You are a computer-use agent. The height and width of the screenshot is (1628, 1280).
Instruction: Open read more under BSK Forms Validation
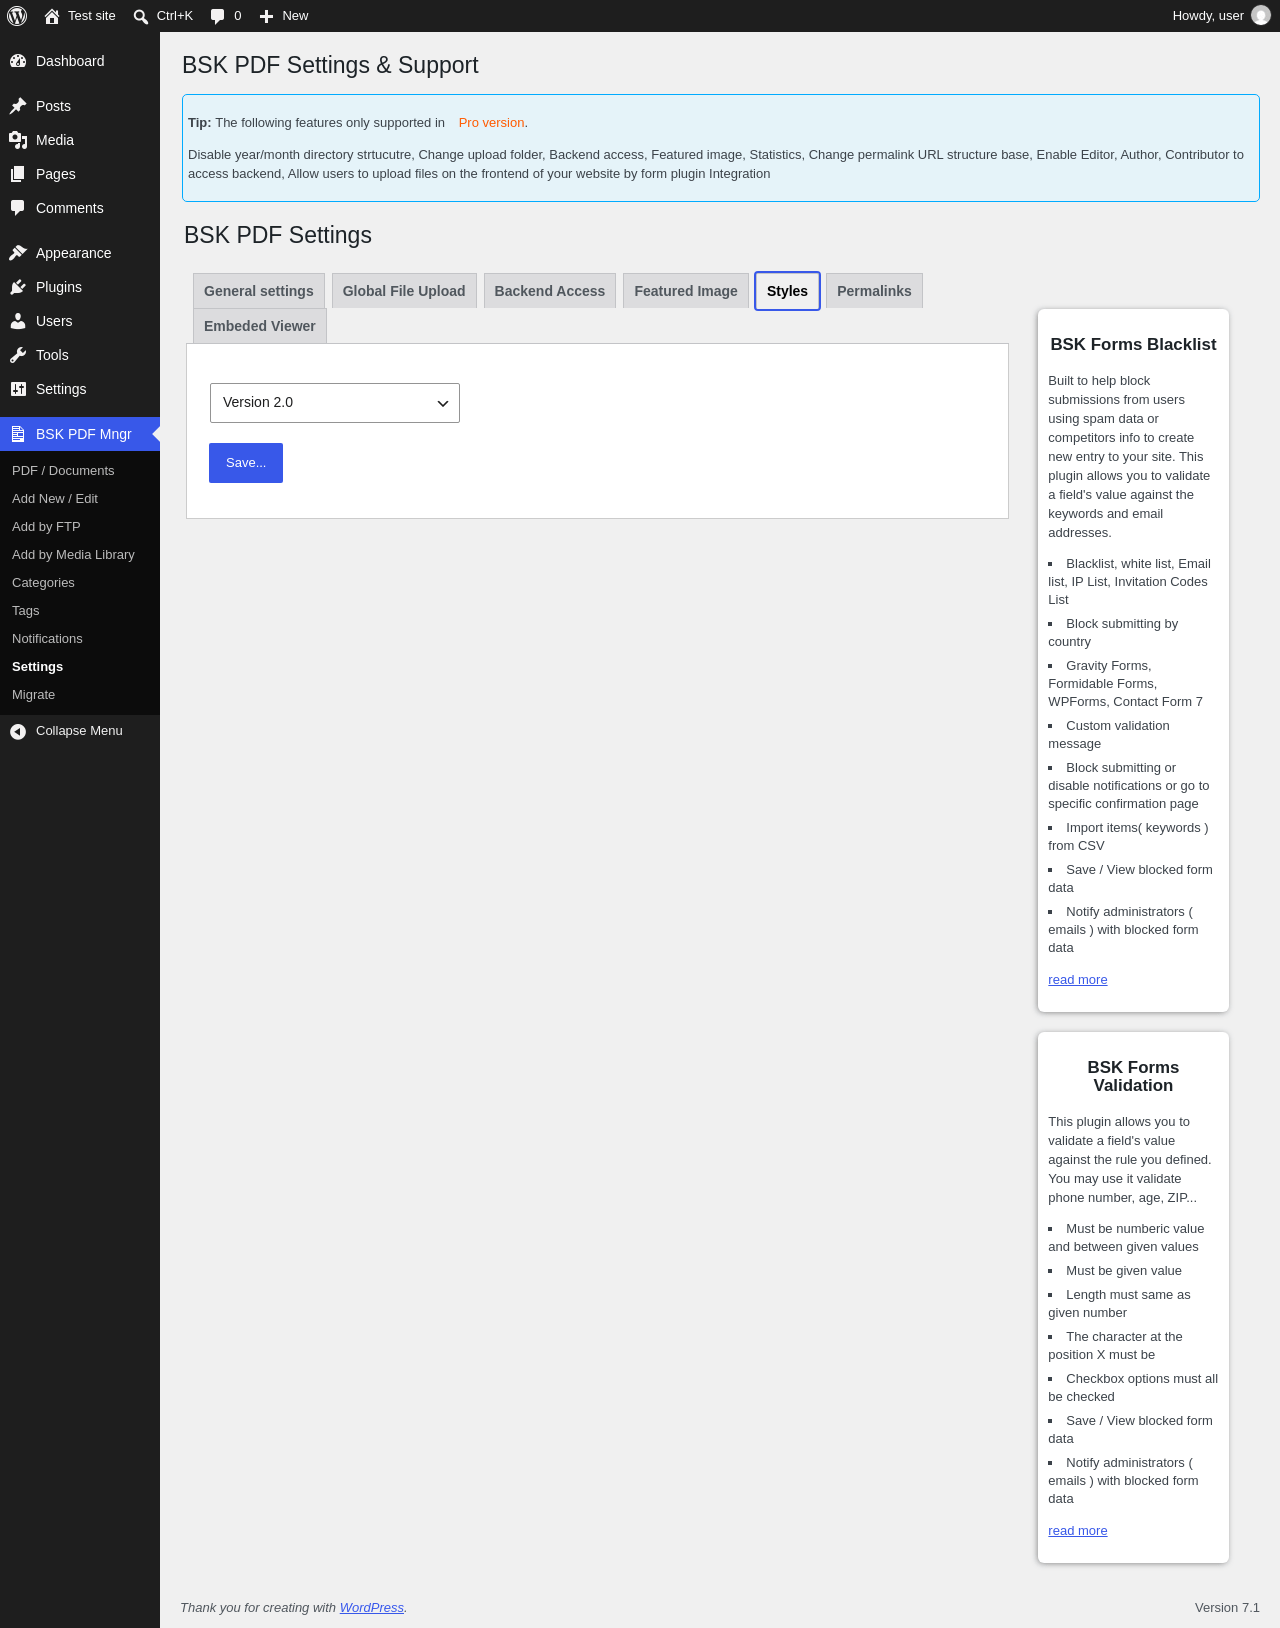pyautogui.click(x=1078, y=1531)
